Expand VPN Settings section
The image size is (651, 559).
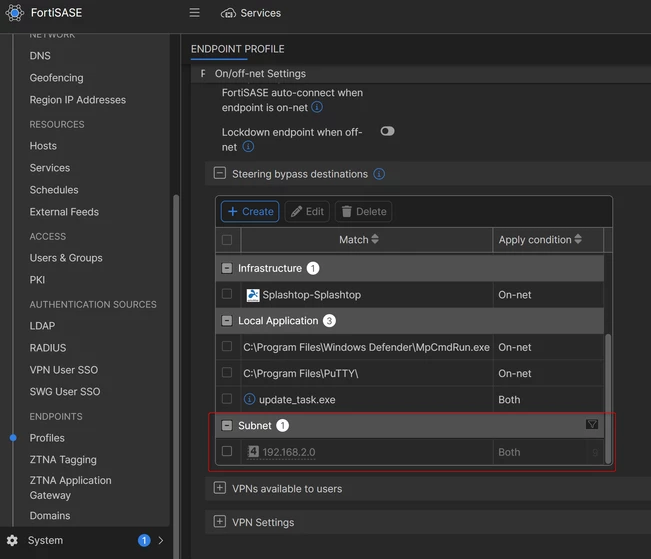[220, 521]
